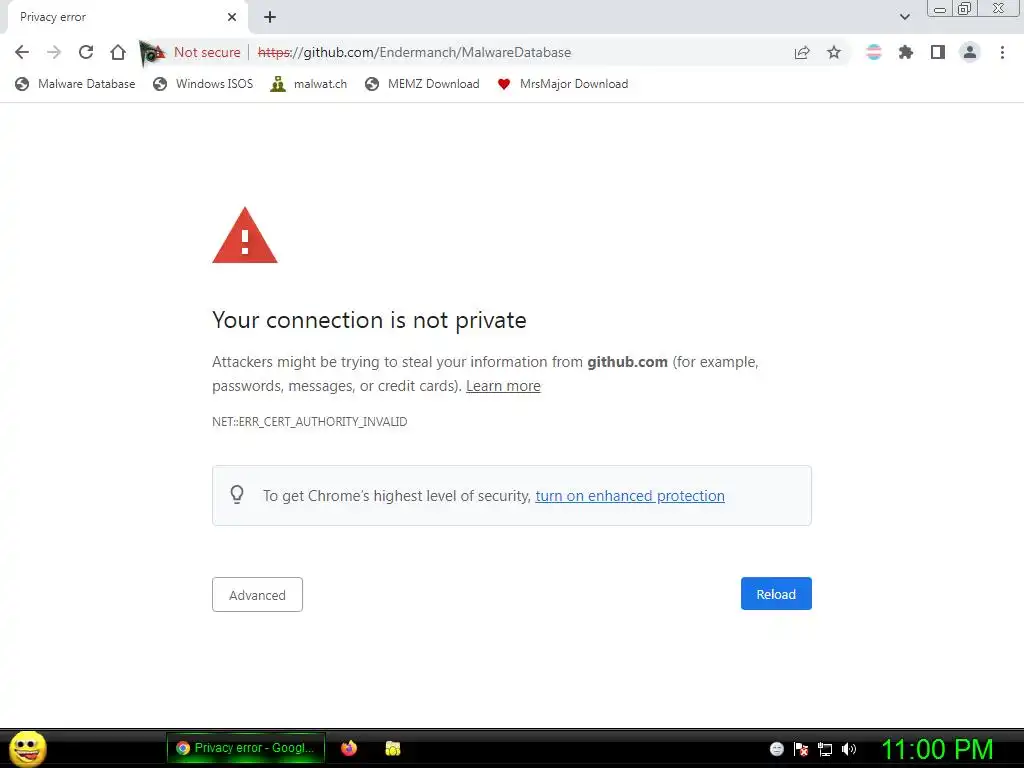The width and height of the screenshot is (1024, 768).
Task: Toggle the side panel icon
Action: coord(937,52)
